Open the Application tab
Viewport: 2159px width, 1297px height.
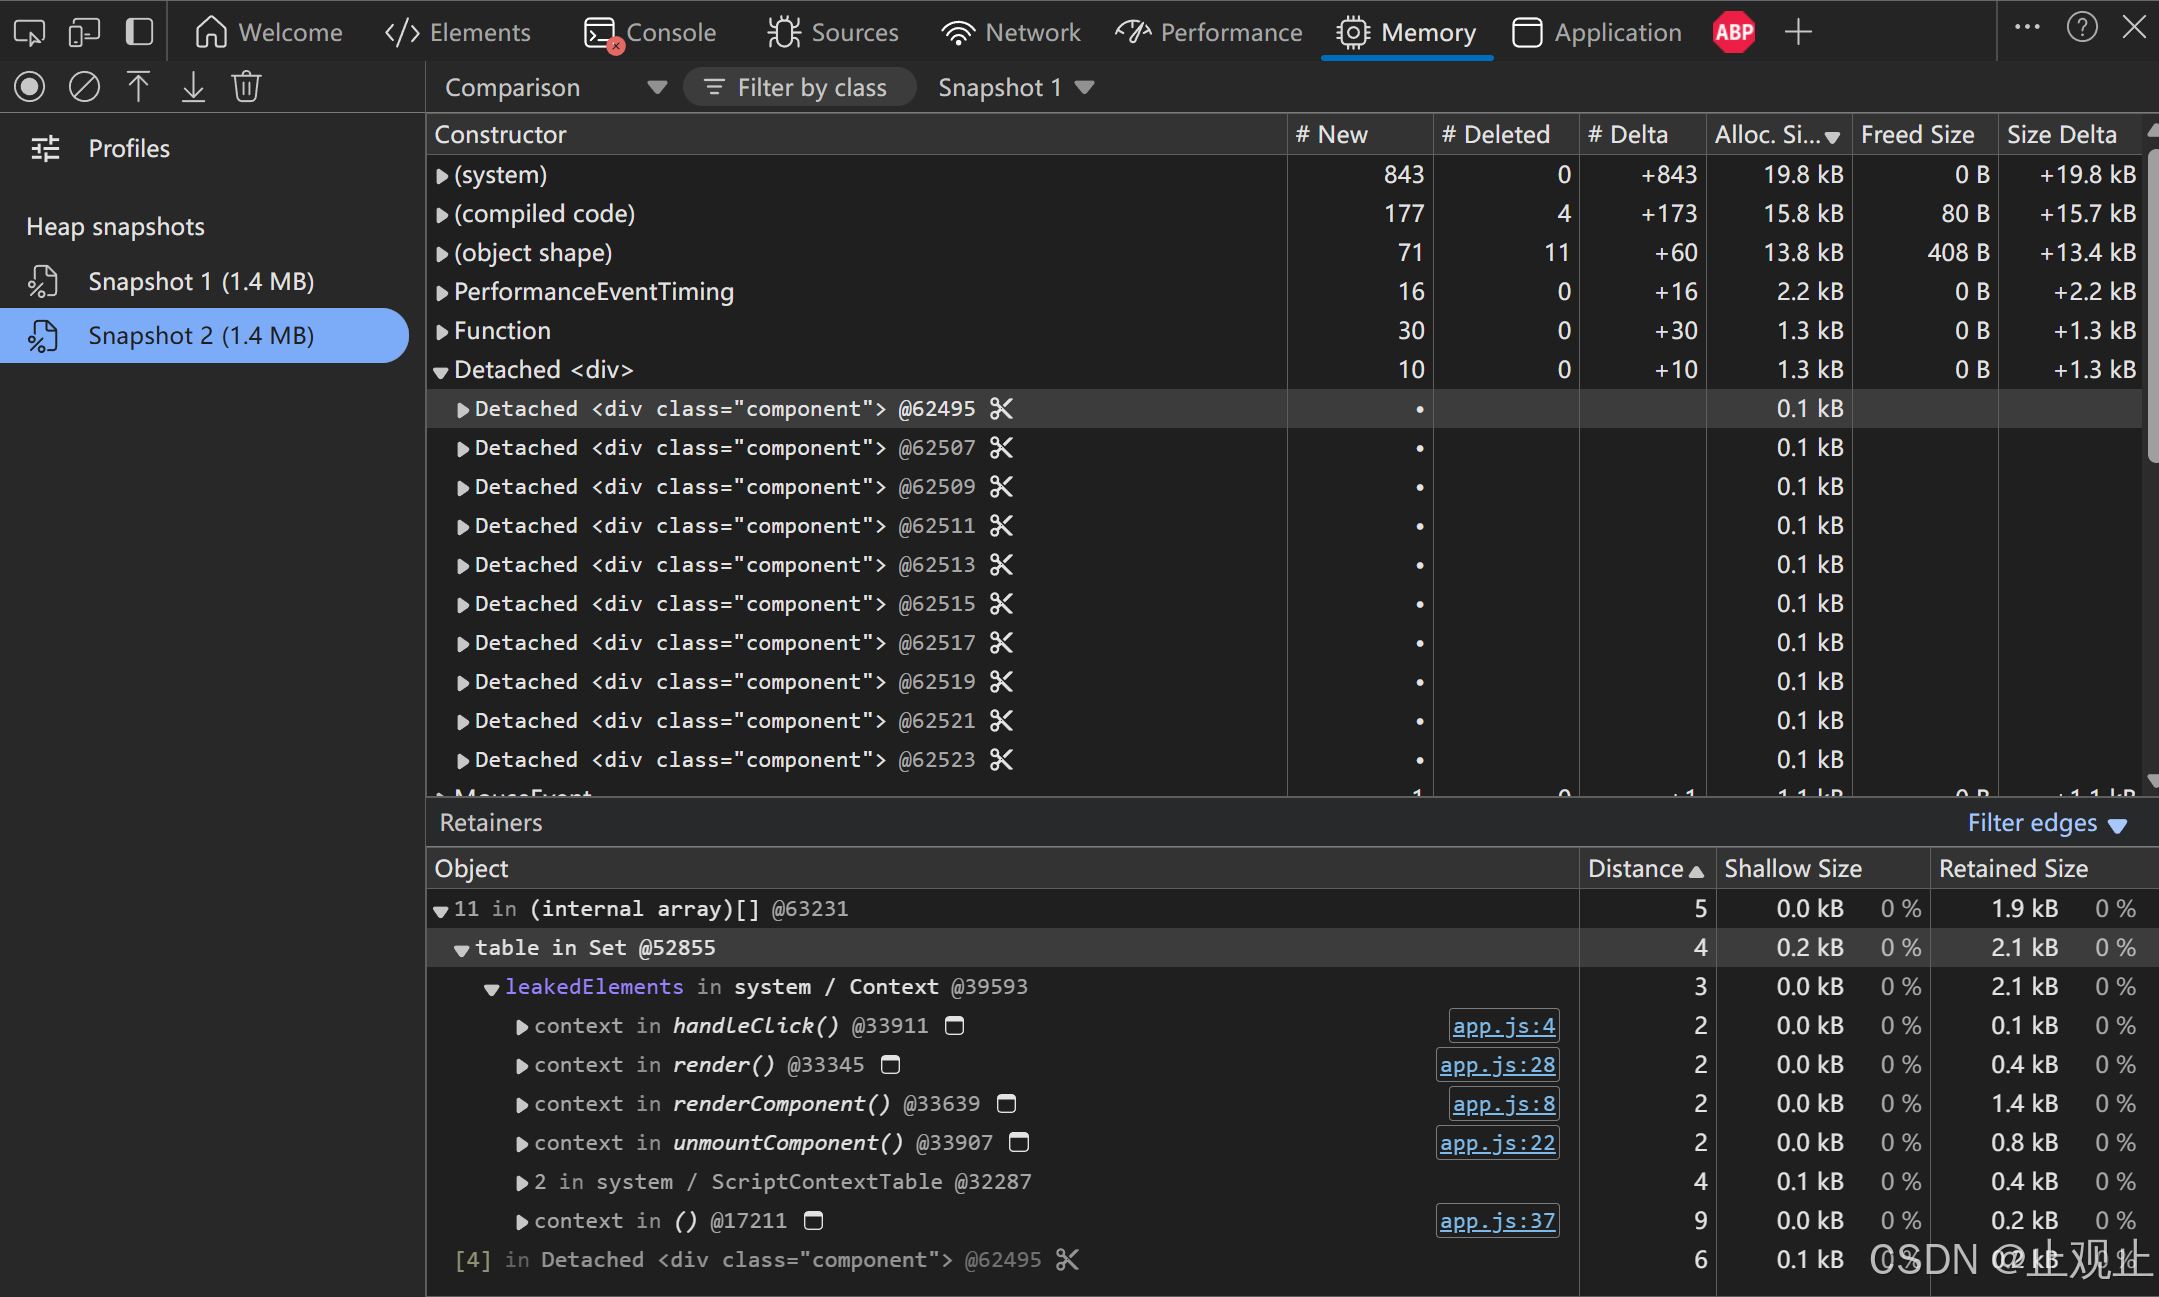point(1597,33)
